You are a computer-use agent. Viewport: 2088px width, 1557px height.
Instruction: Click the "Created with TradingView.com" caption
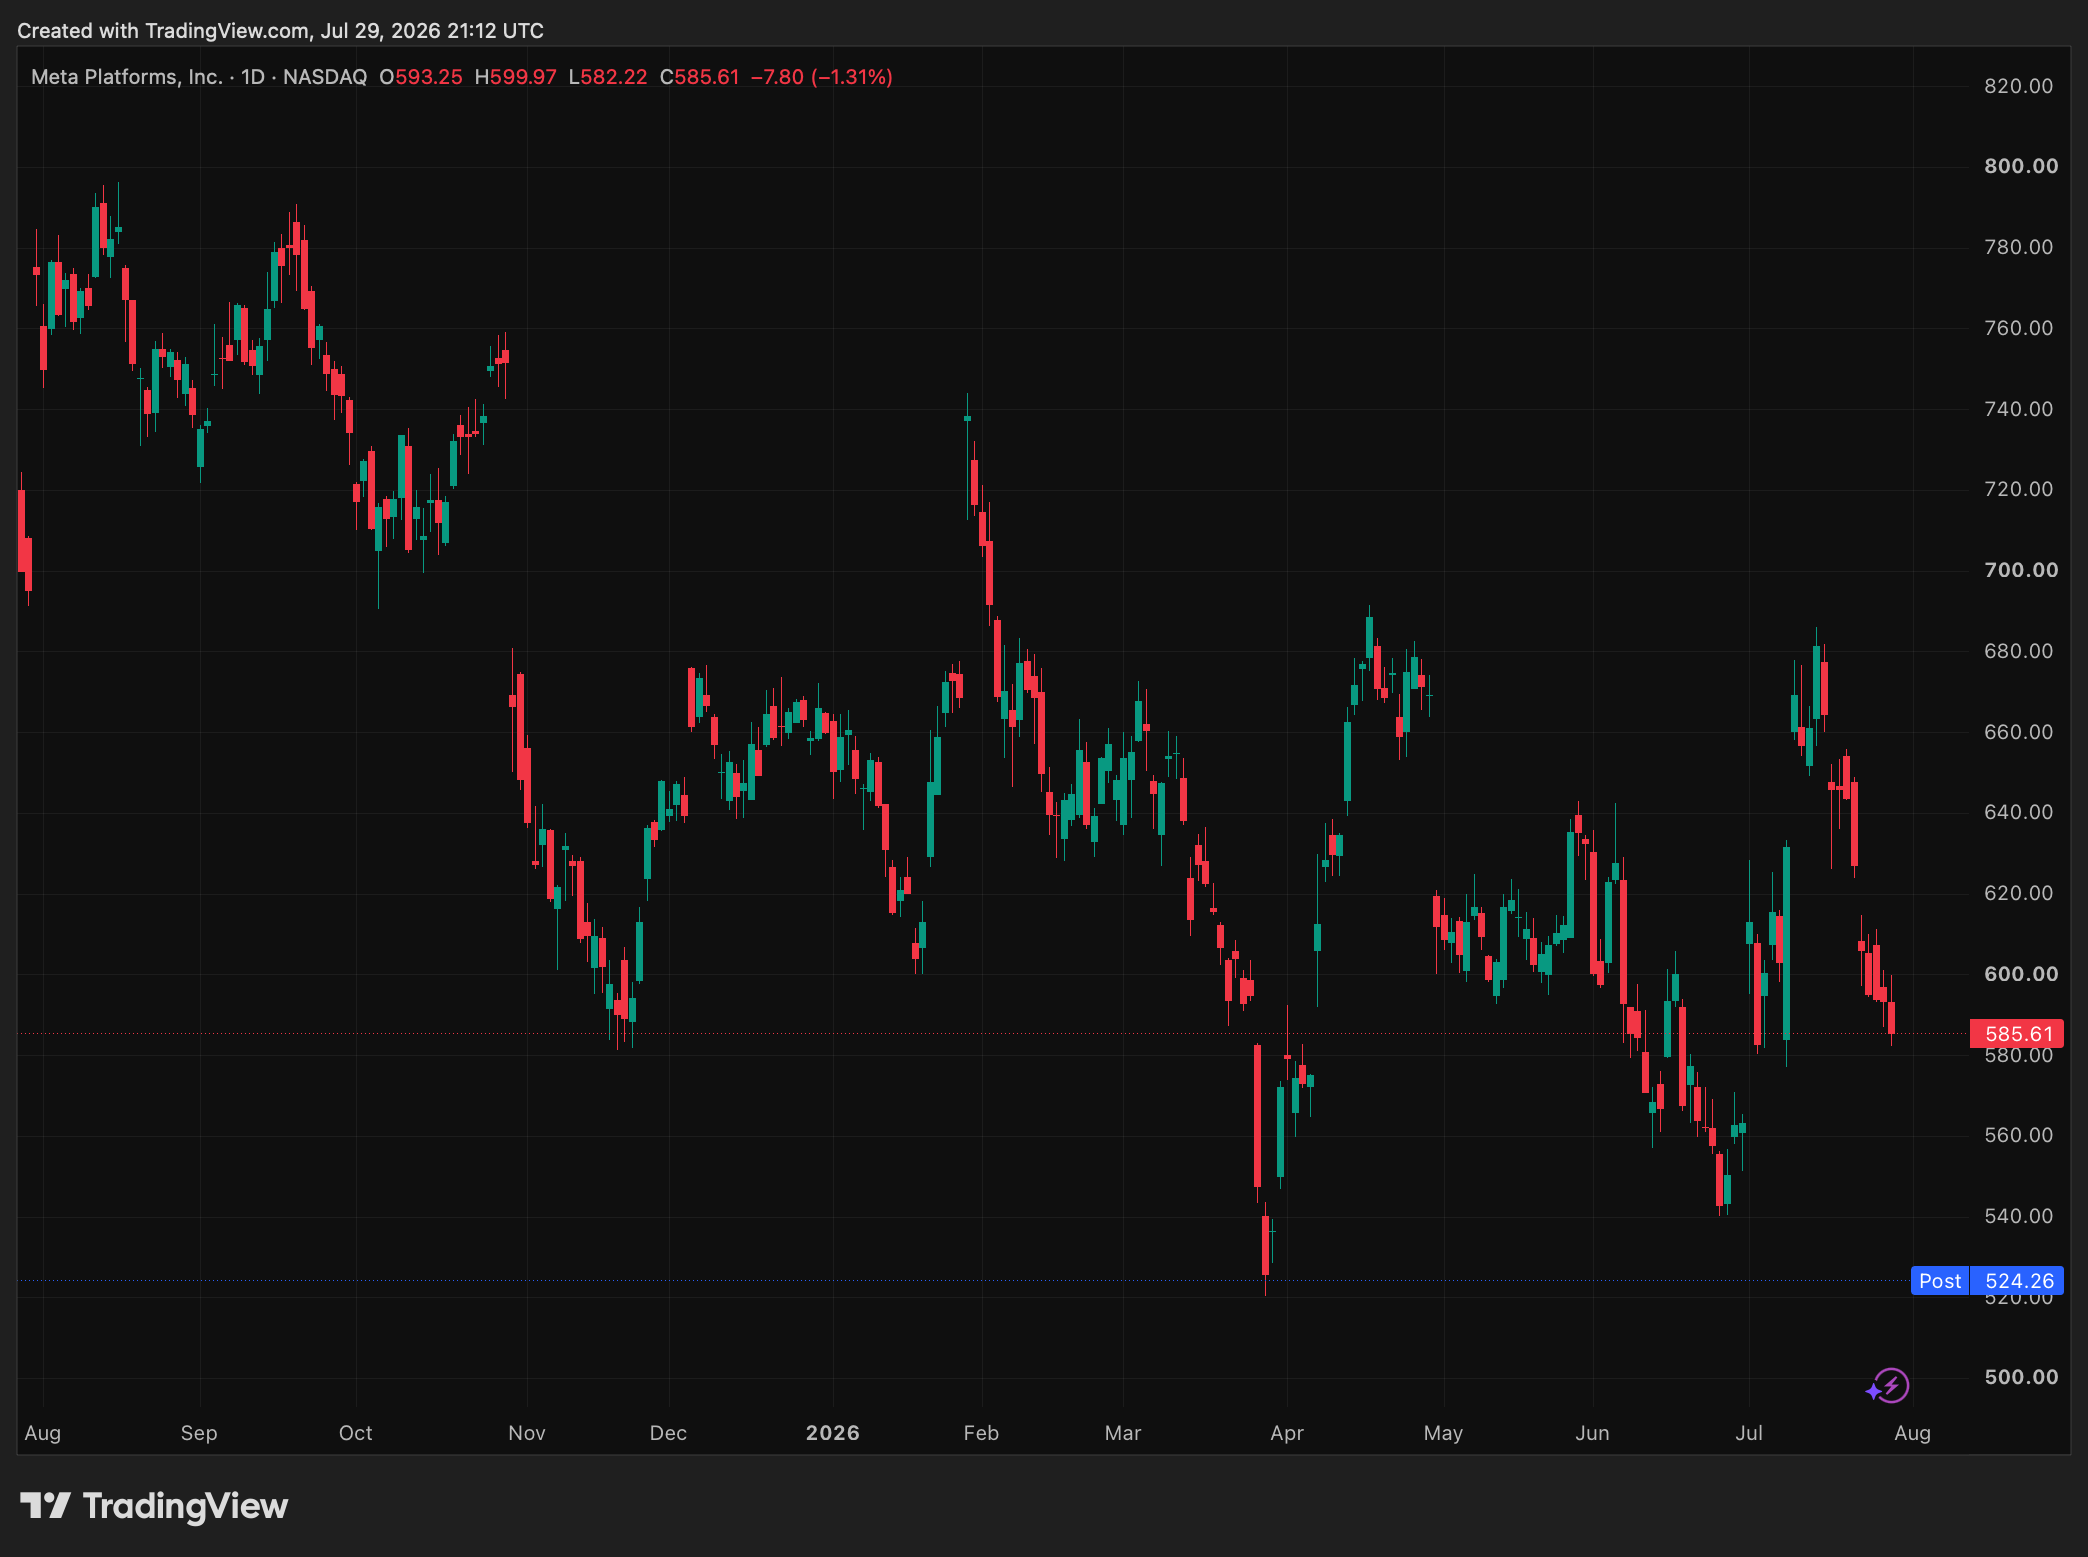click(164, 31)
